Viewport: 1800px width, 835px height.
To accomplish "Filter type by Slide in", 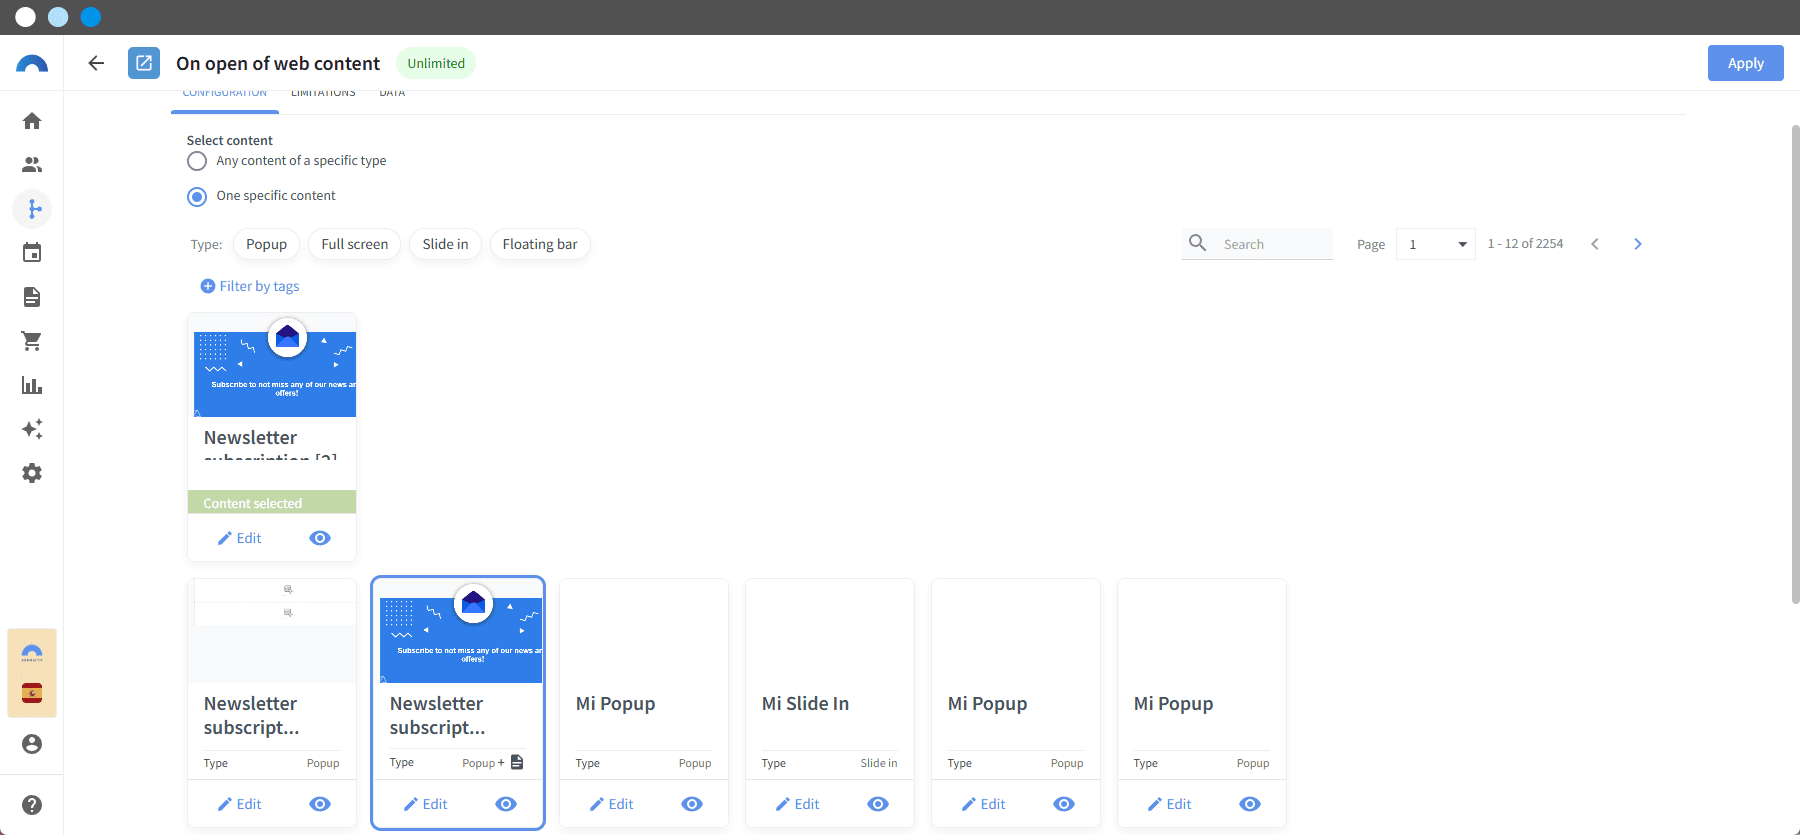I will 445,244.
